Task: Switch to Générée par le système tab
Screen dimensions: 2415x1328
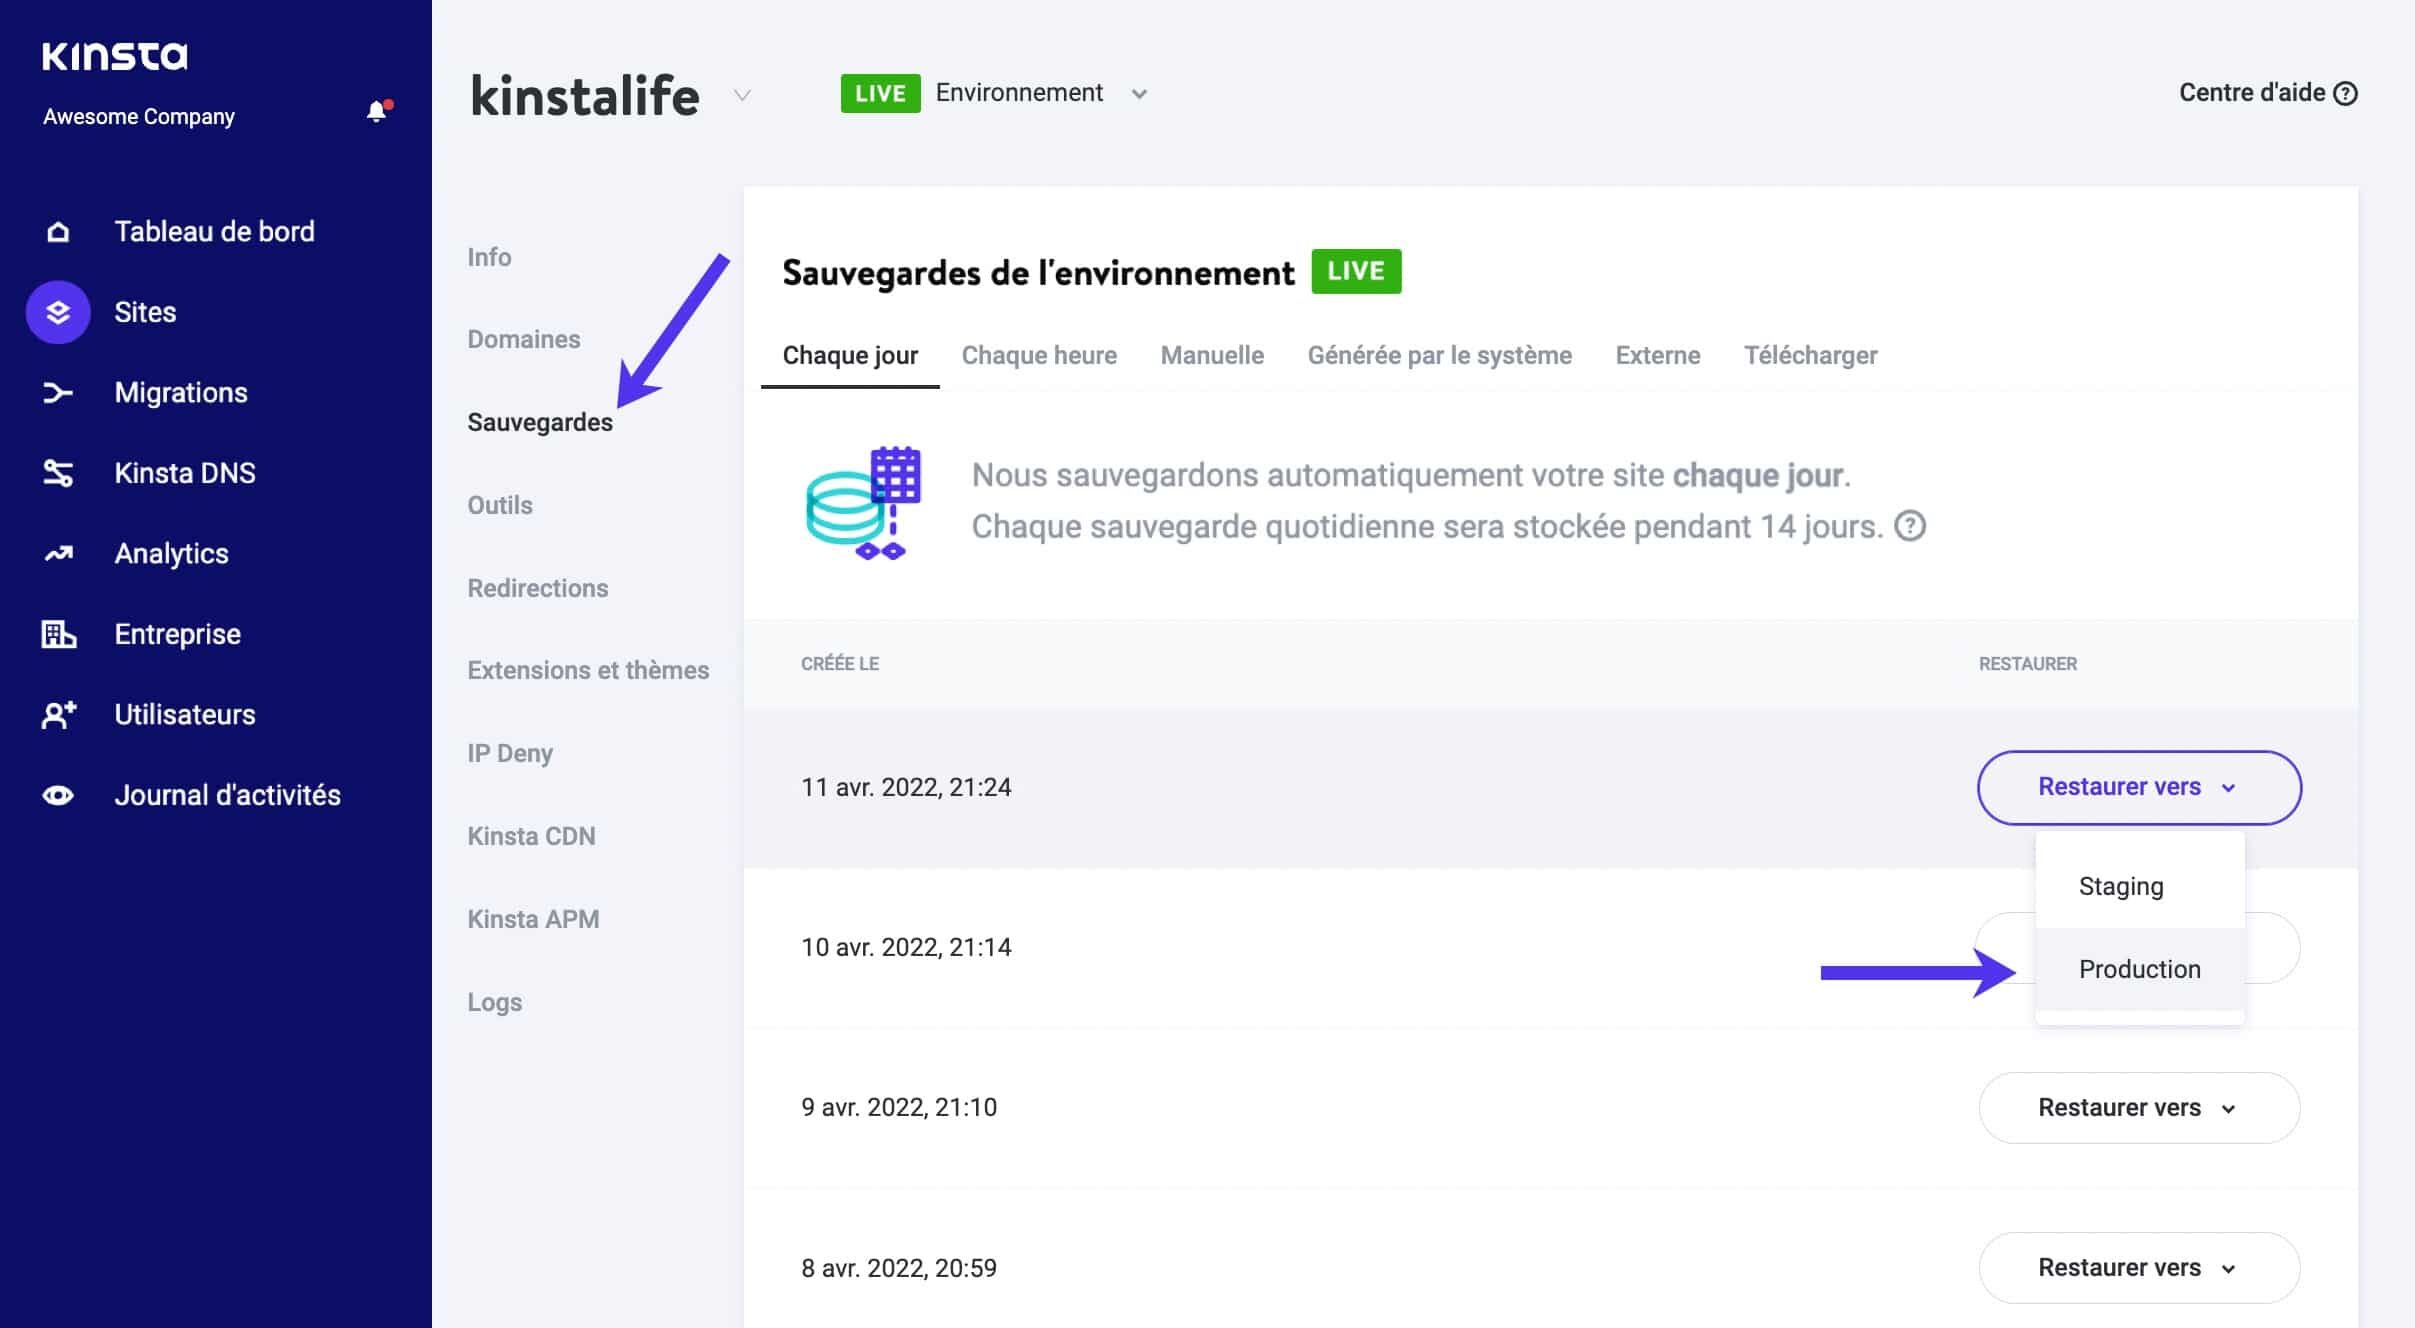Action: pos(1439,356)
